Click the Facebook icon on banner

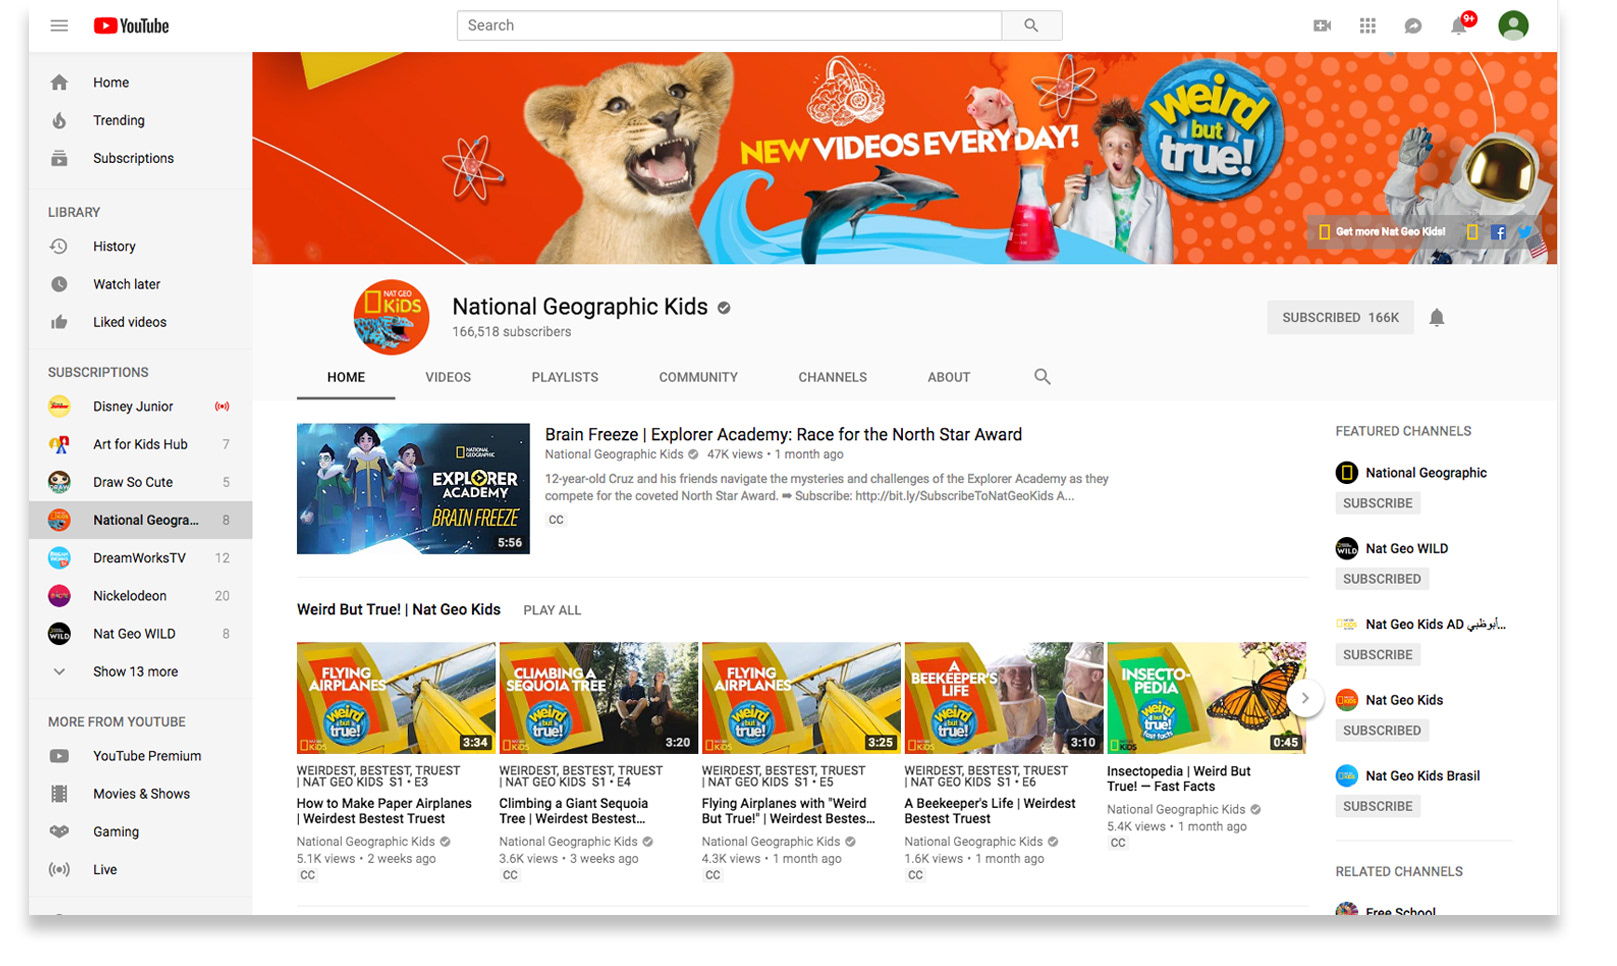click(x=1498, y=232)
